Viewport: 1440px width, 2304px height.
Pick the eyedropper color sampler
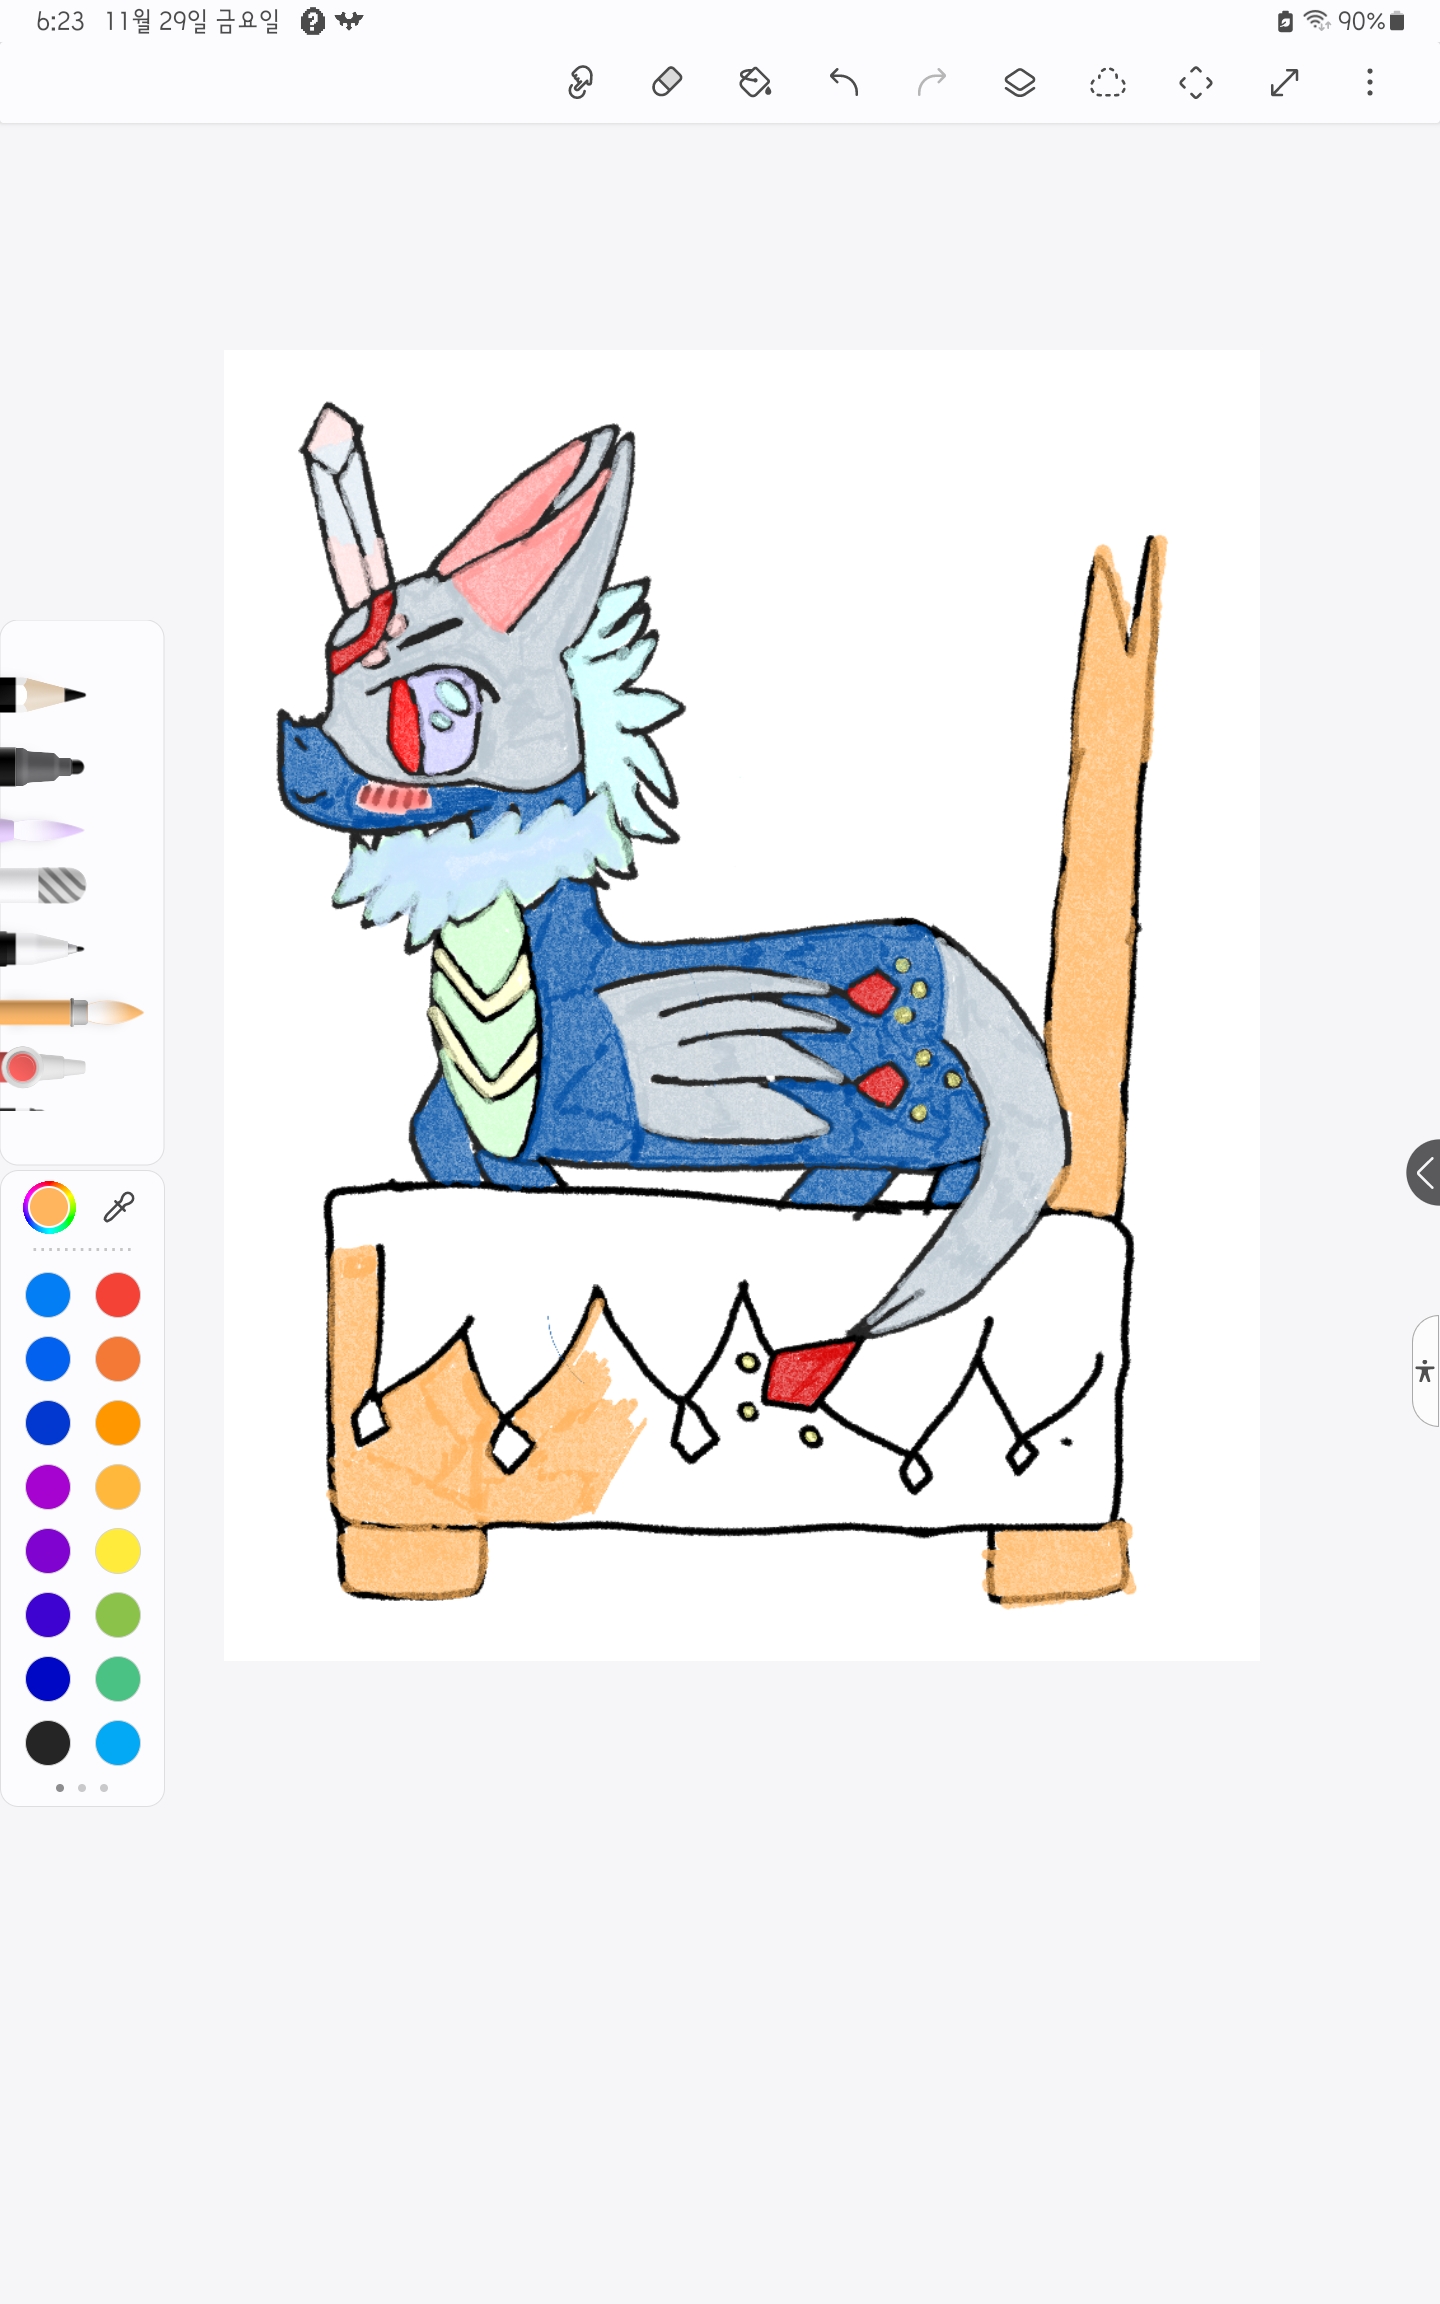[x=119, y=1208]
